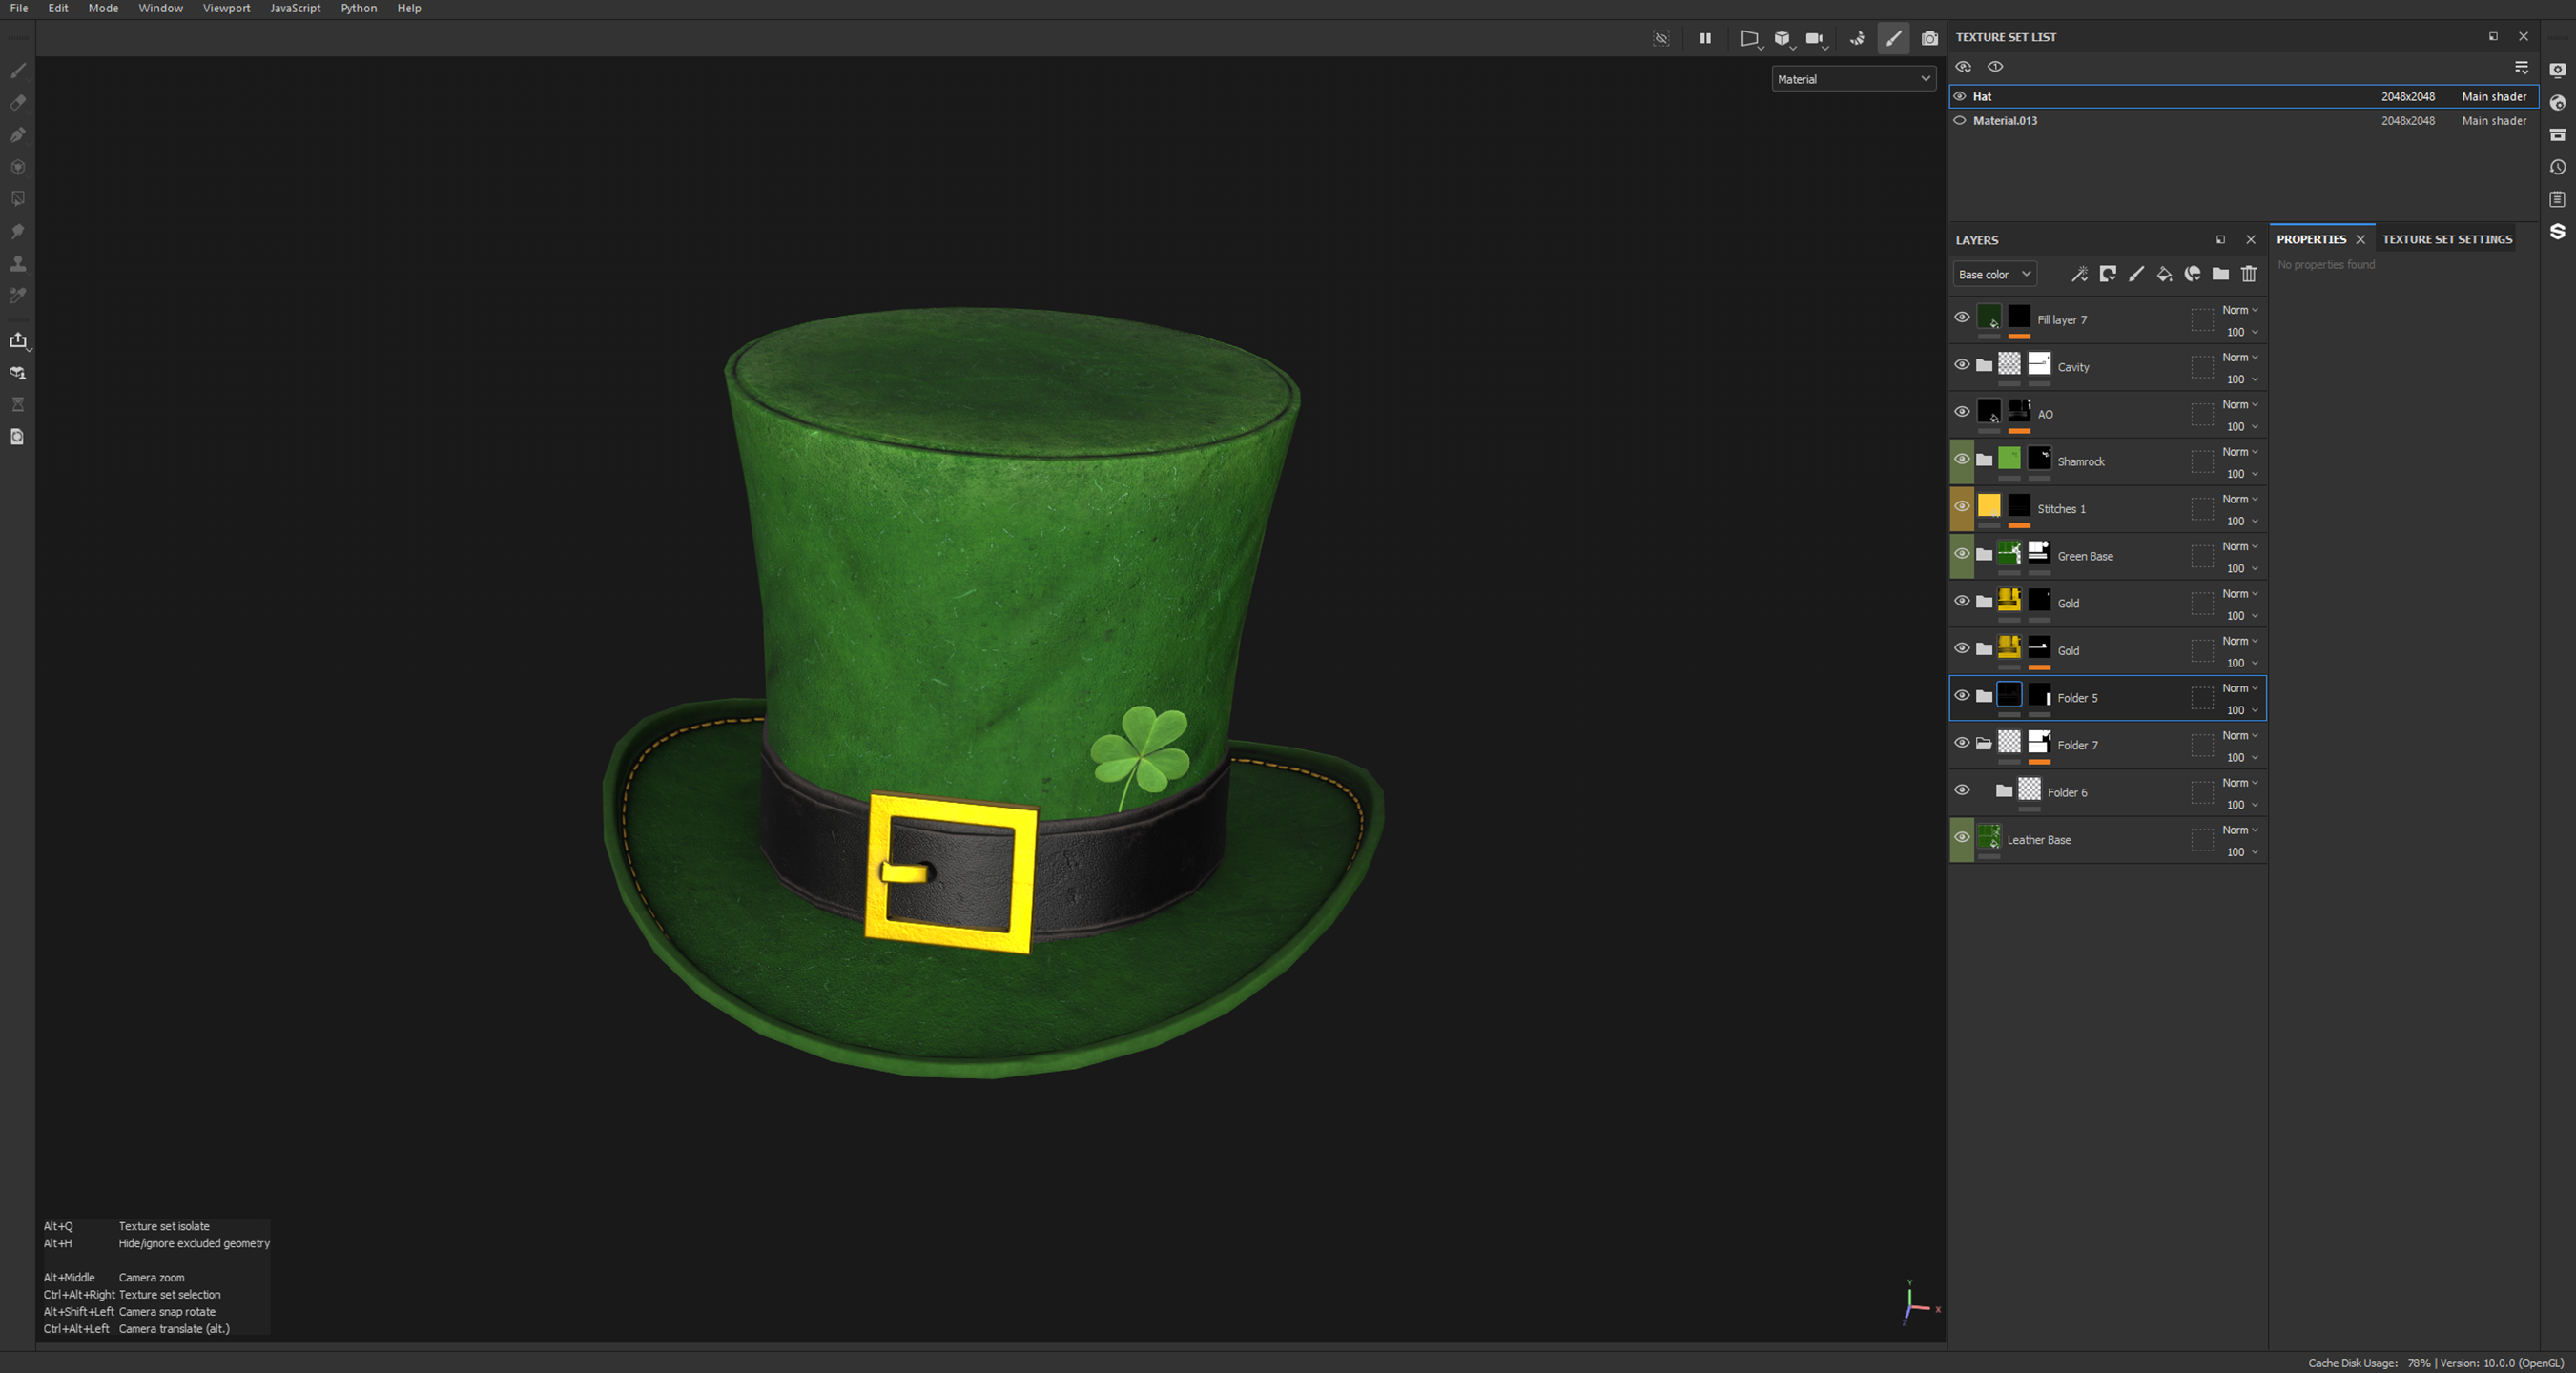Open the Viewport menu
The height and width of the screenshot is (1373, 2576).
point(226,8)
